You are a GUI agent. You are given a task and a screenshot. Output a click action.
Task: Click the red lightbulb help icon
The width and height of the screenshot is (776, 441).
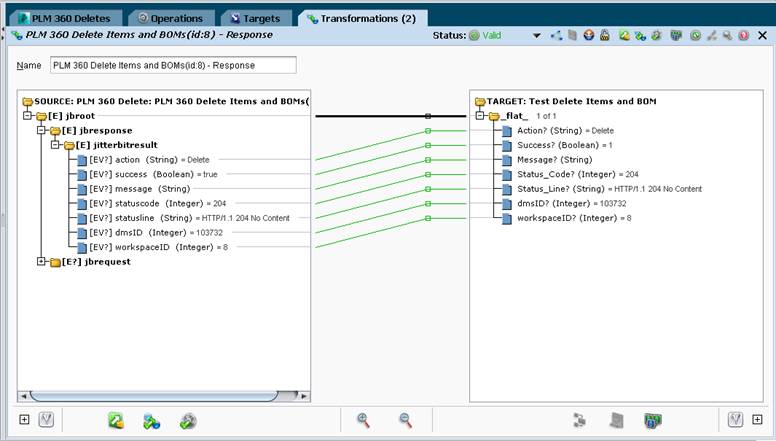tap(743, 35)
